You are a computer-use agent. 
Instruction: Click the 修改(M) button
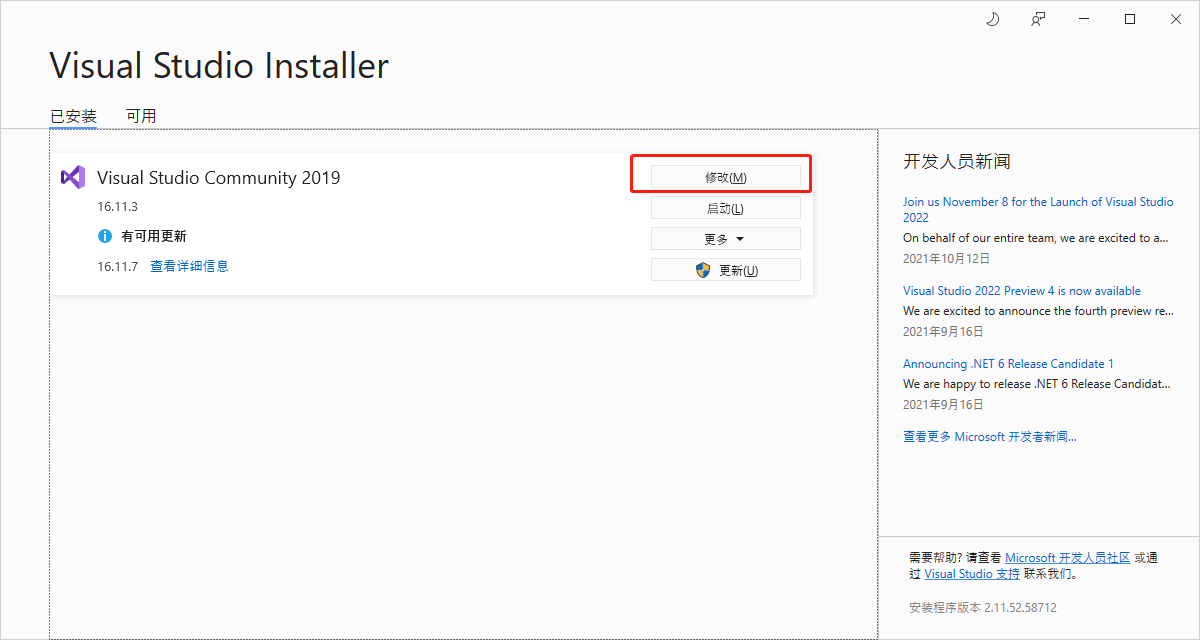pos(726,177)
